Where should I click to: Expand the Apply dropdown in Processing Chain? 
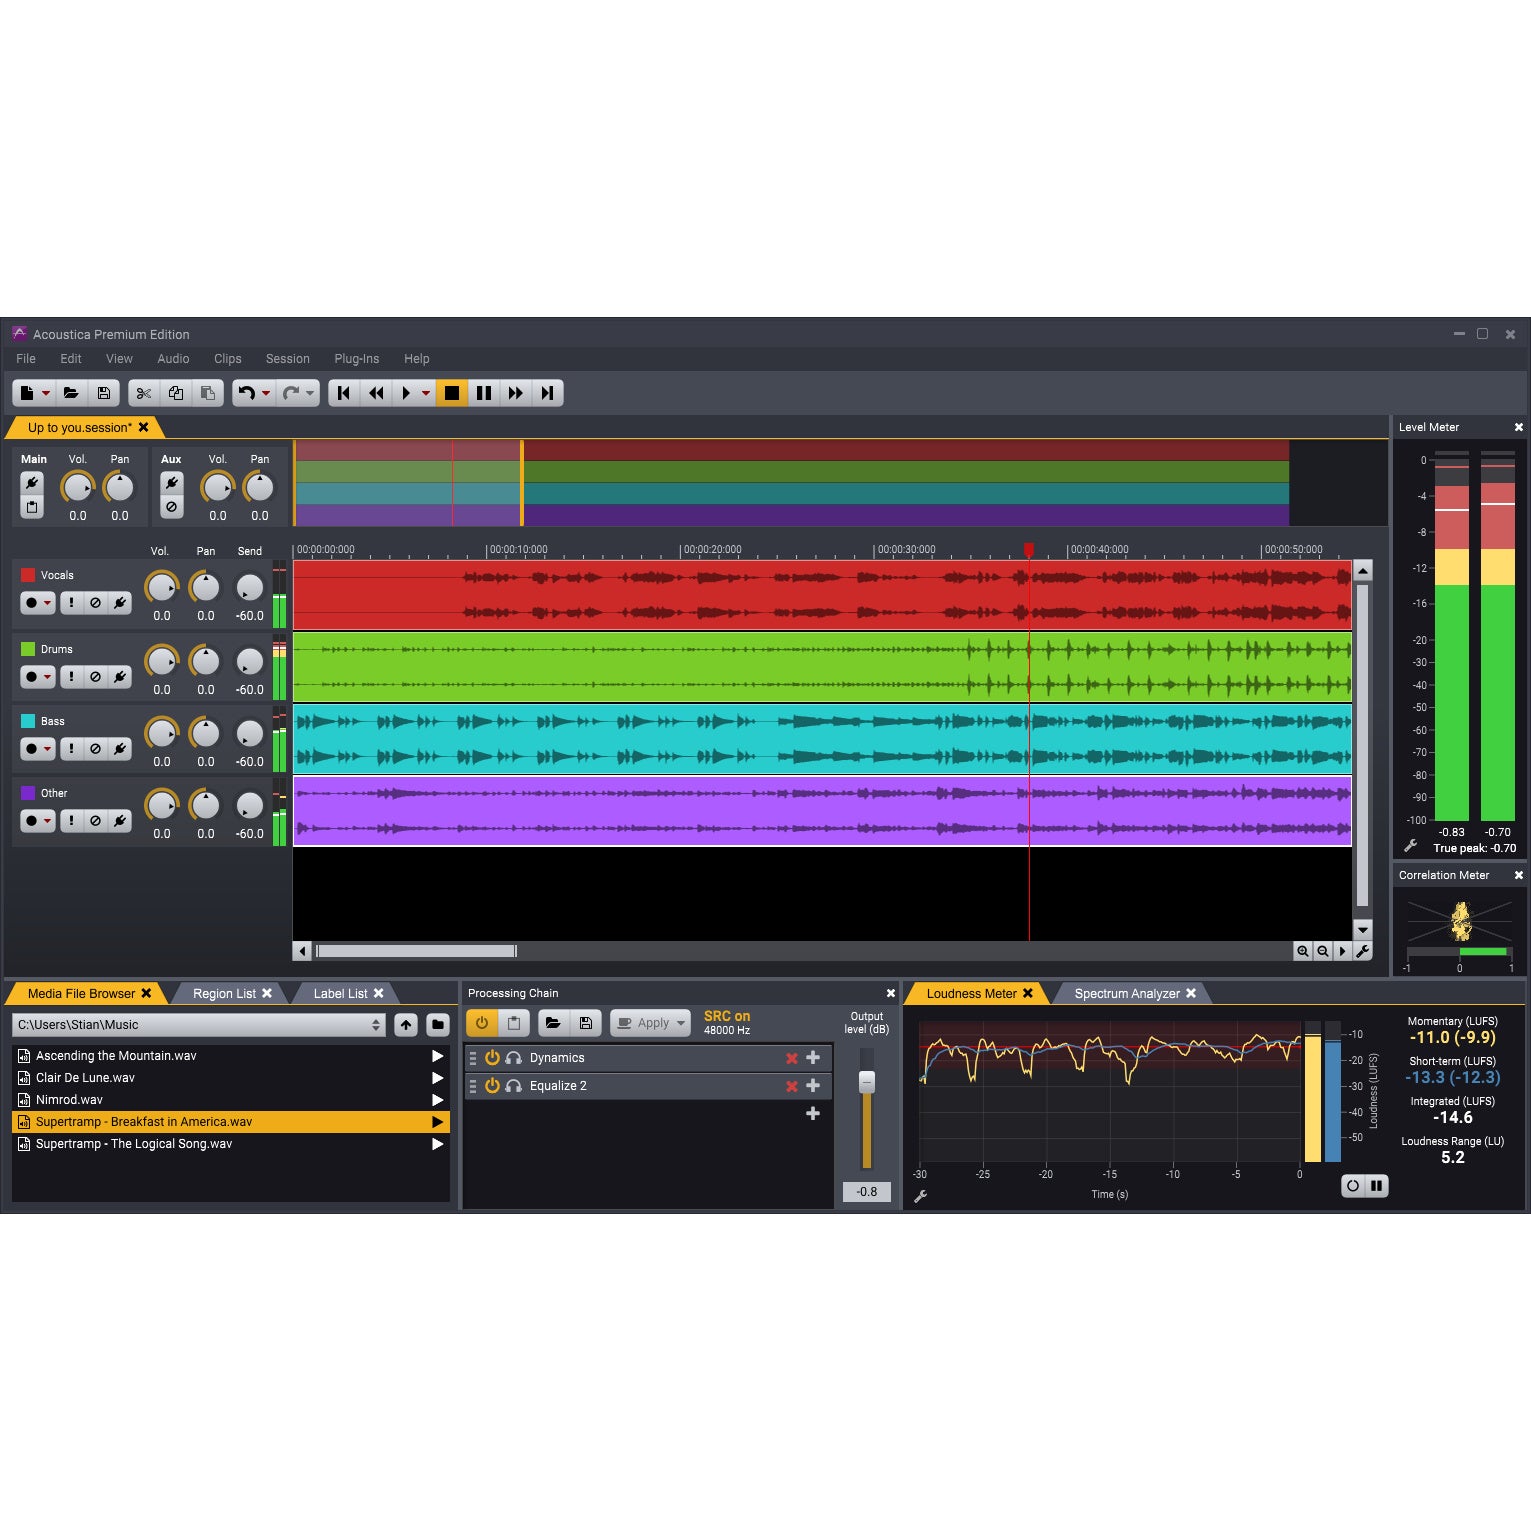(681, 1023)
